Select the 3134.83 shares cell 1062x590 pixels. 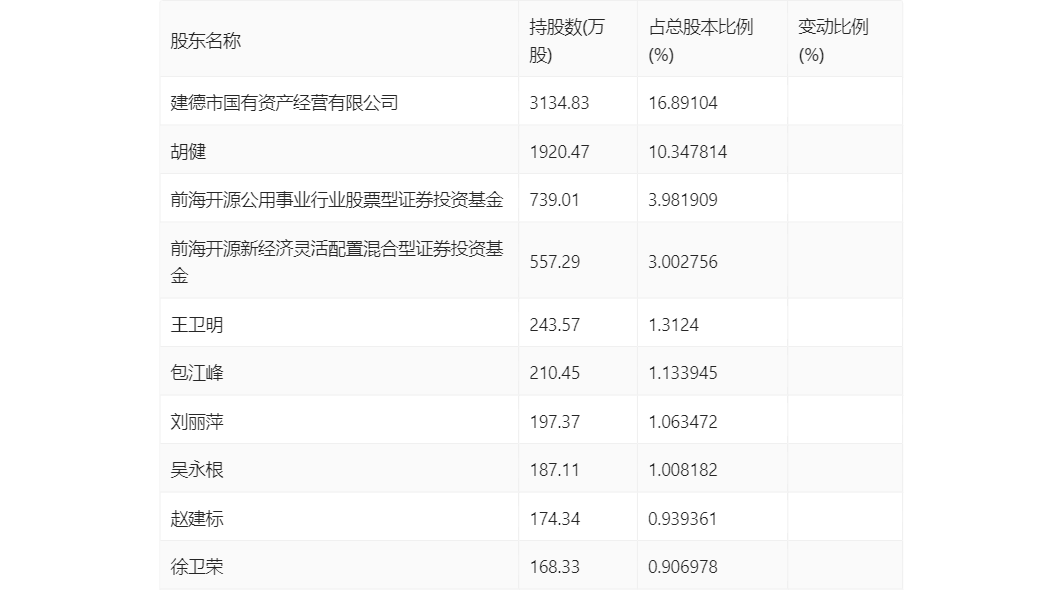[559, 103]
